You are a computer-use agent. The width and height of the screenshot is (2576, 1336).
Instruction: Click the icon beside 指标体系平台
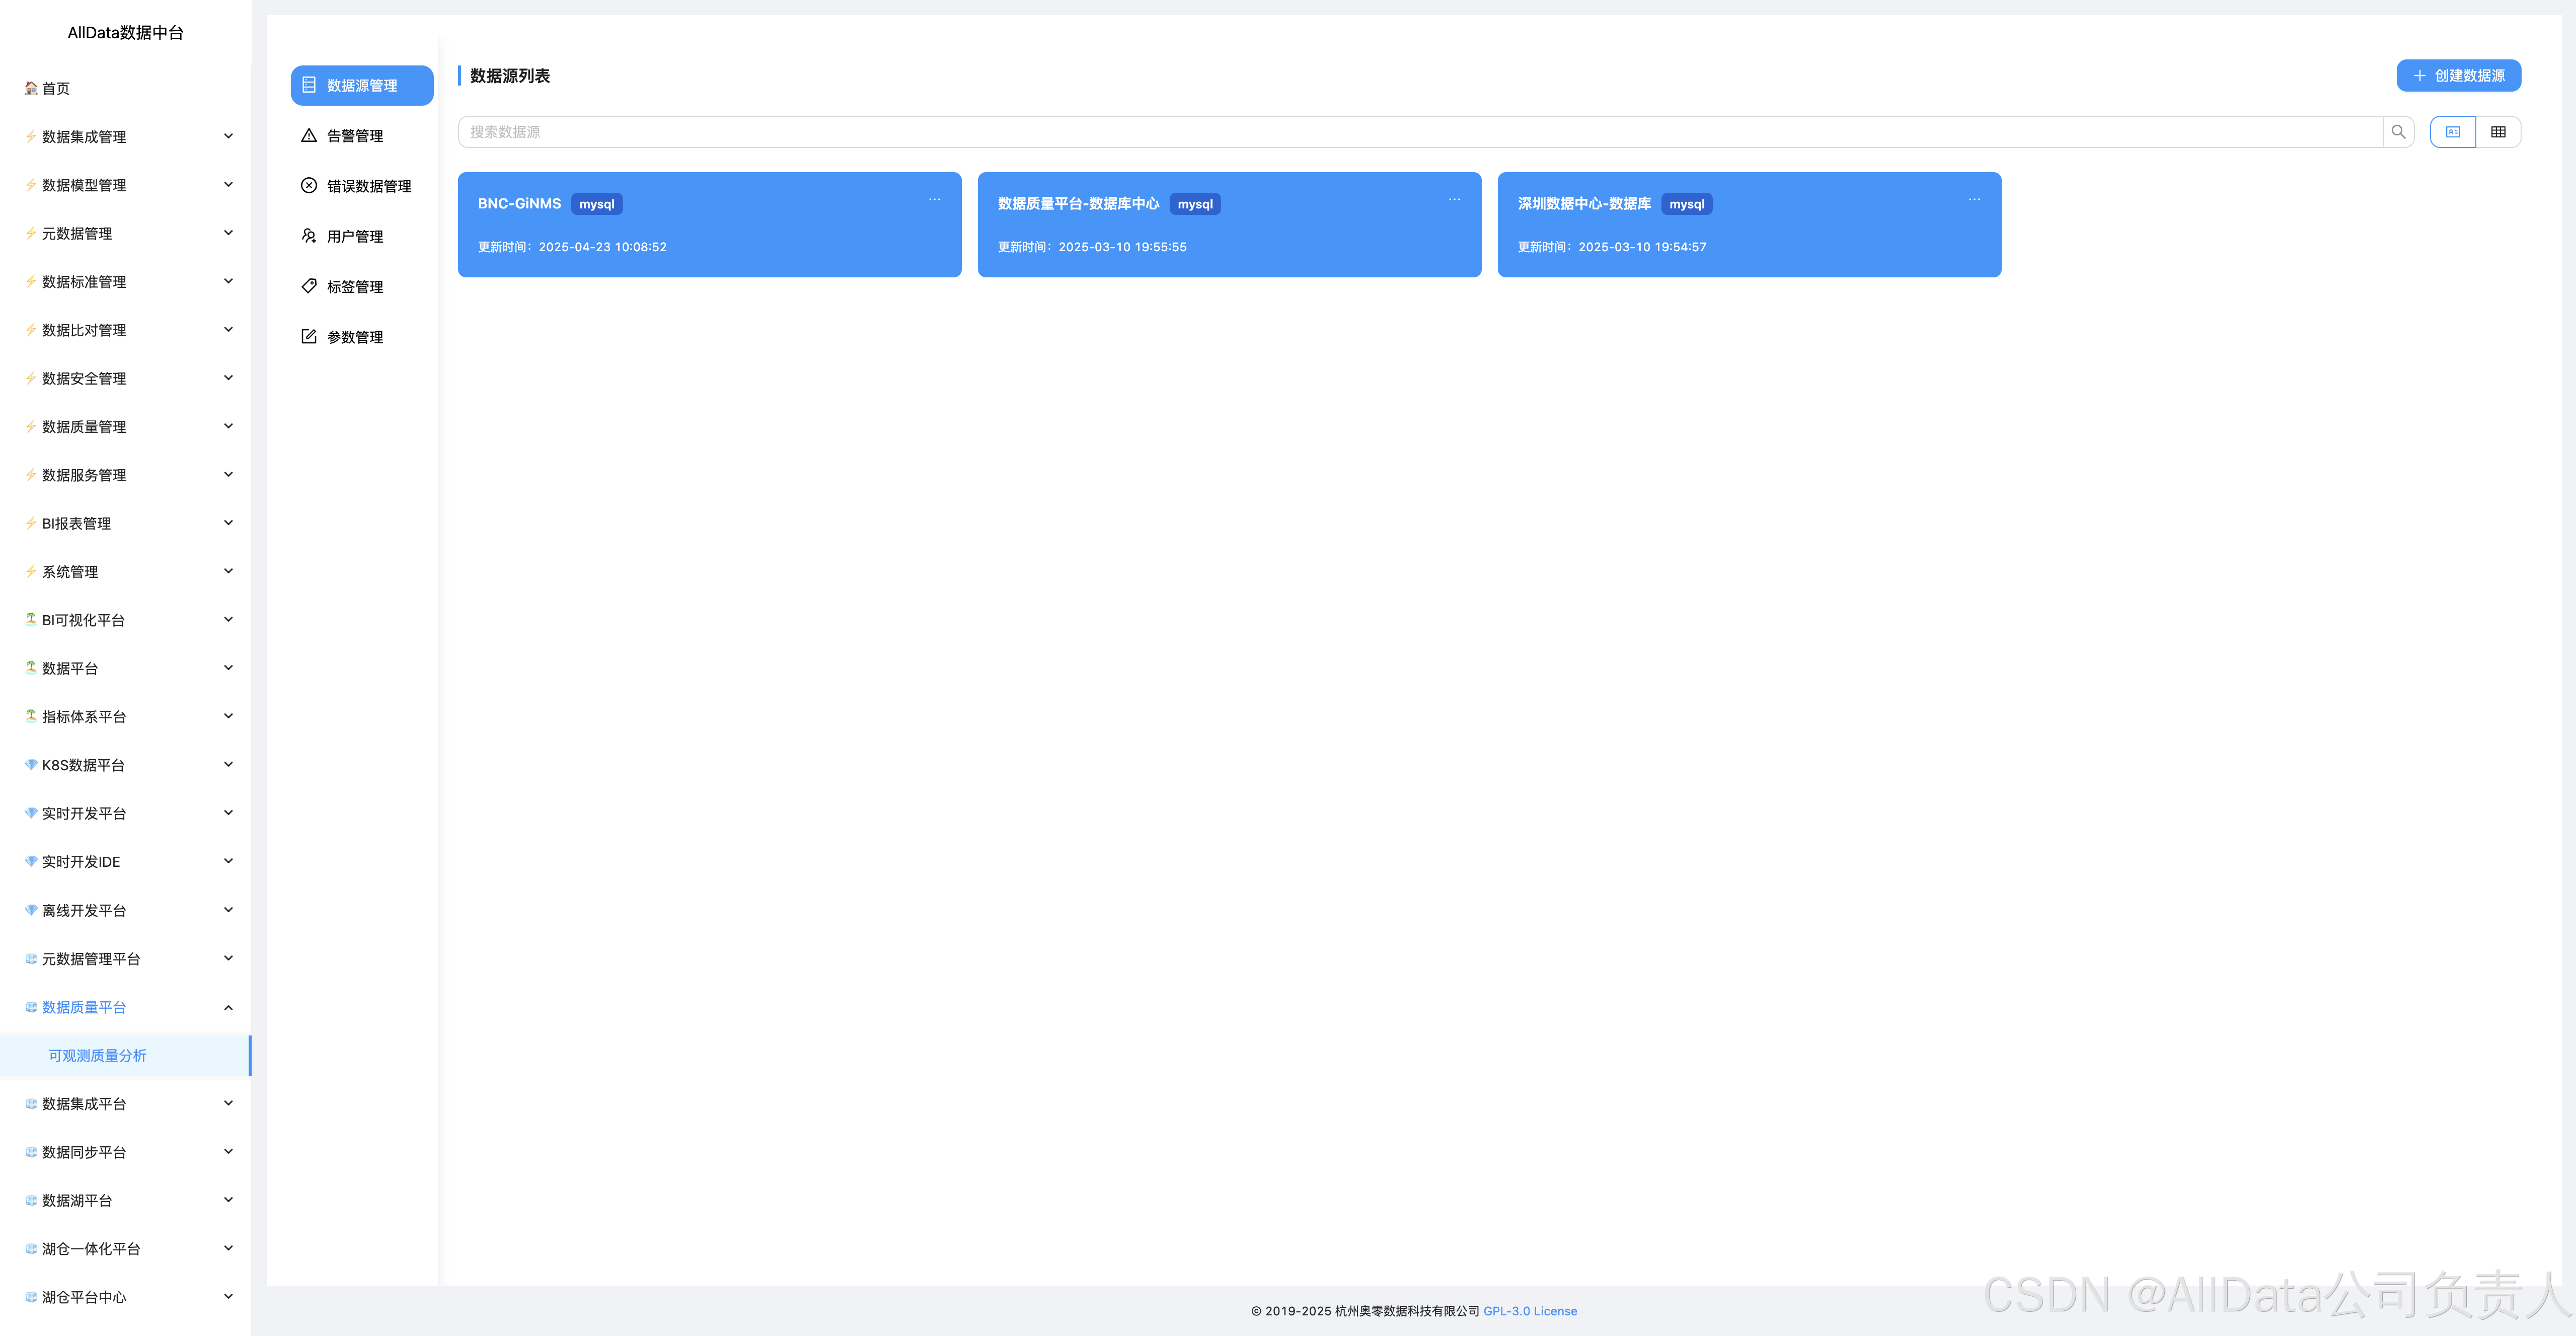[x=31, y=717]
